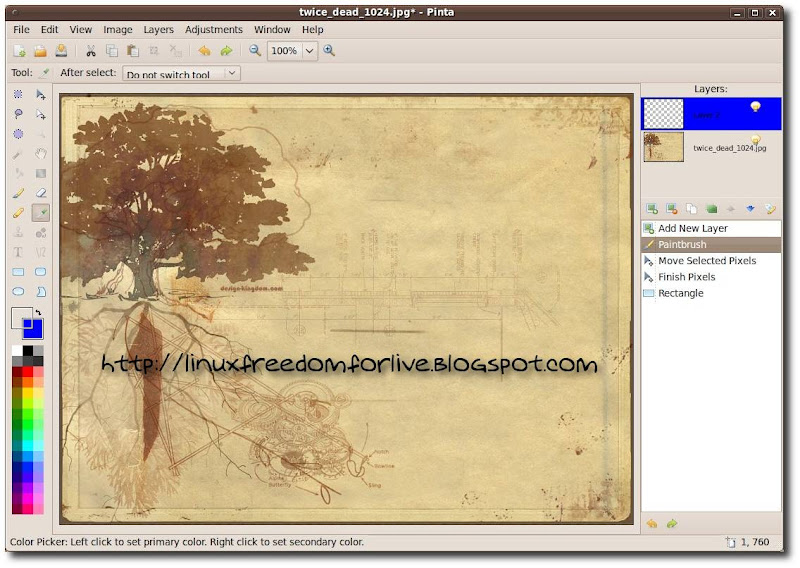This screenshot has height=568, width=800.
Task: Select the Move Selected Pixels tool
Action: pyautogui.click(x=41, y=94)
